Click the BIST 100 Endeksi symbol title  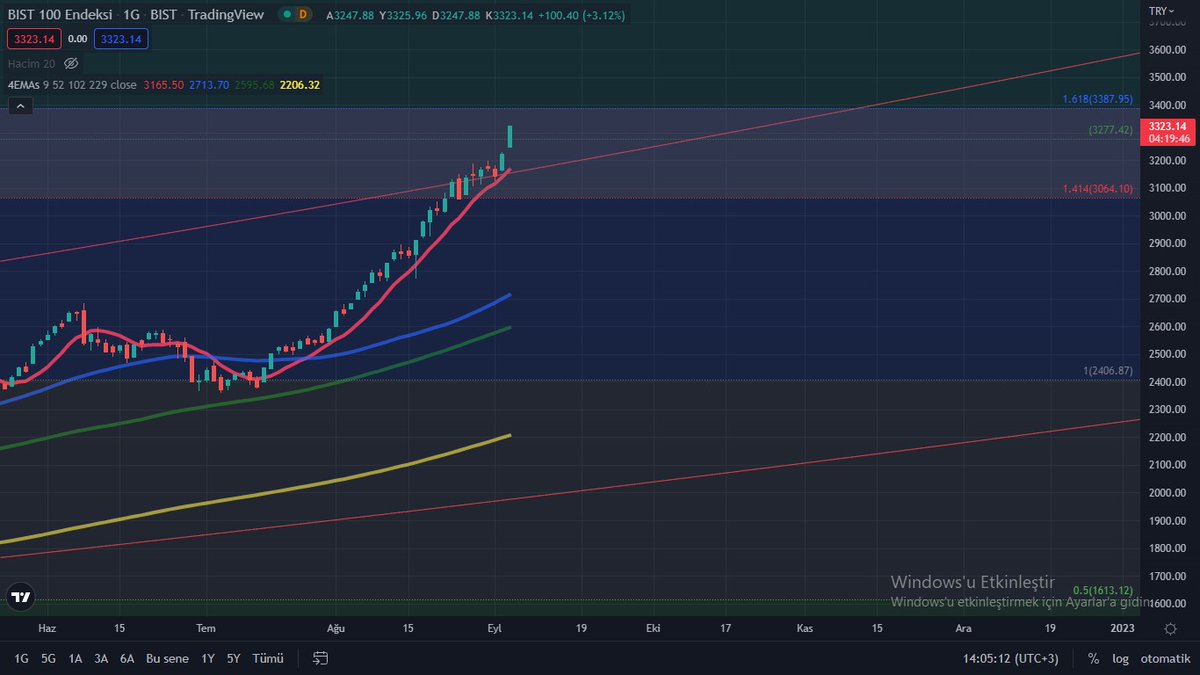[60, 14]
